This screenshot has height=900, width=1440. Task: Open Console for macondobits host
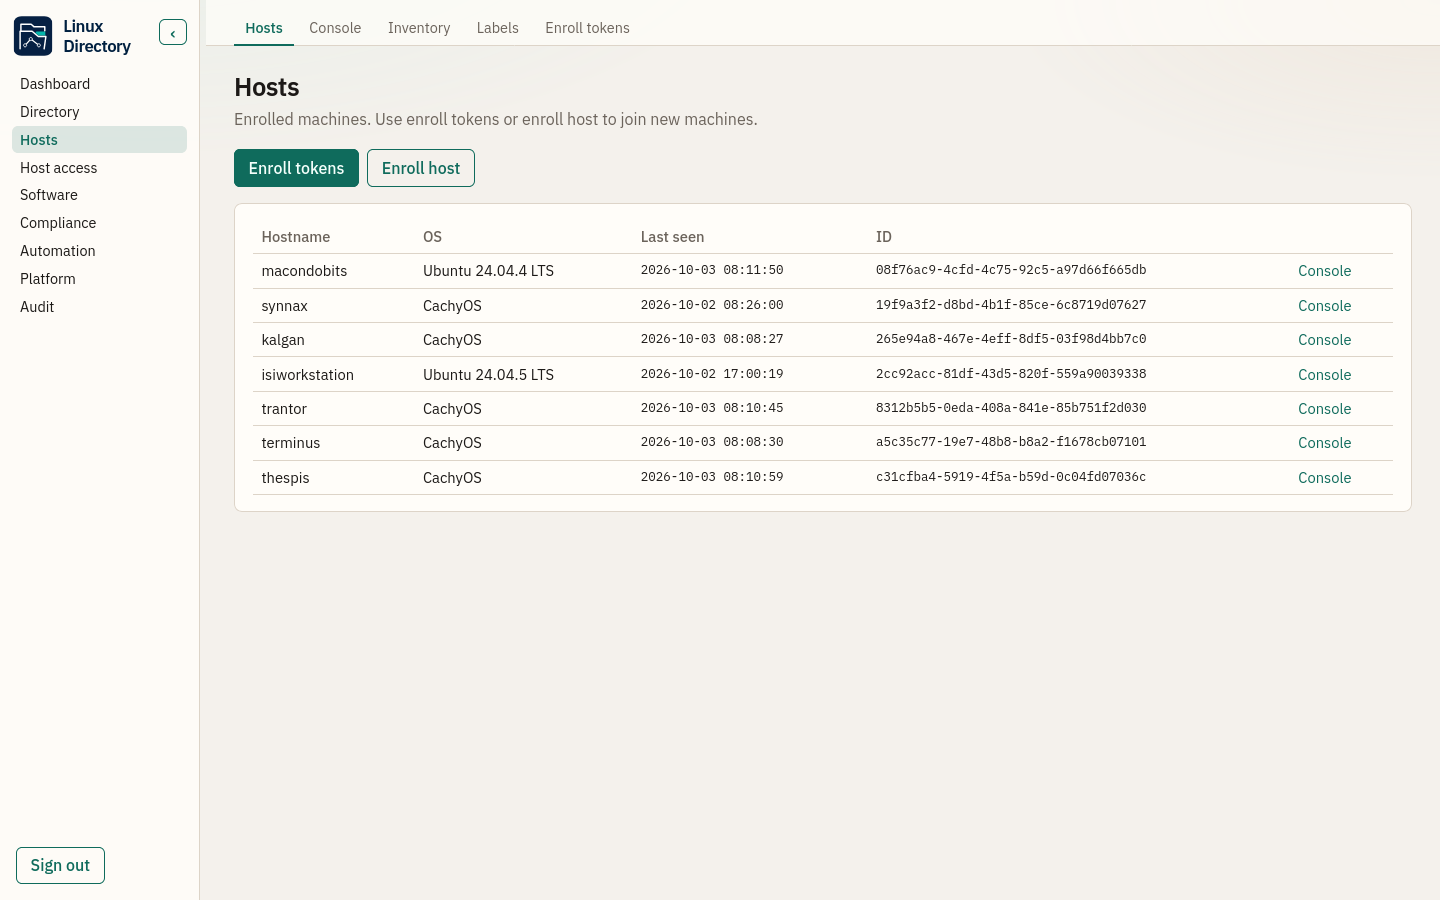1324,271
